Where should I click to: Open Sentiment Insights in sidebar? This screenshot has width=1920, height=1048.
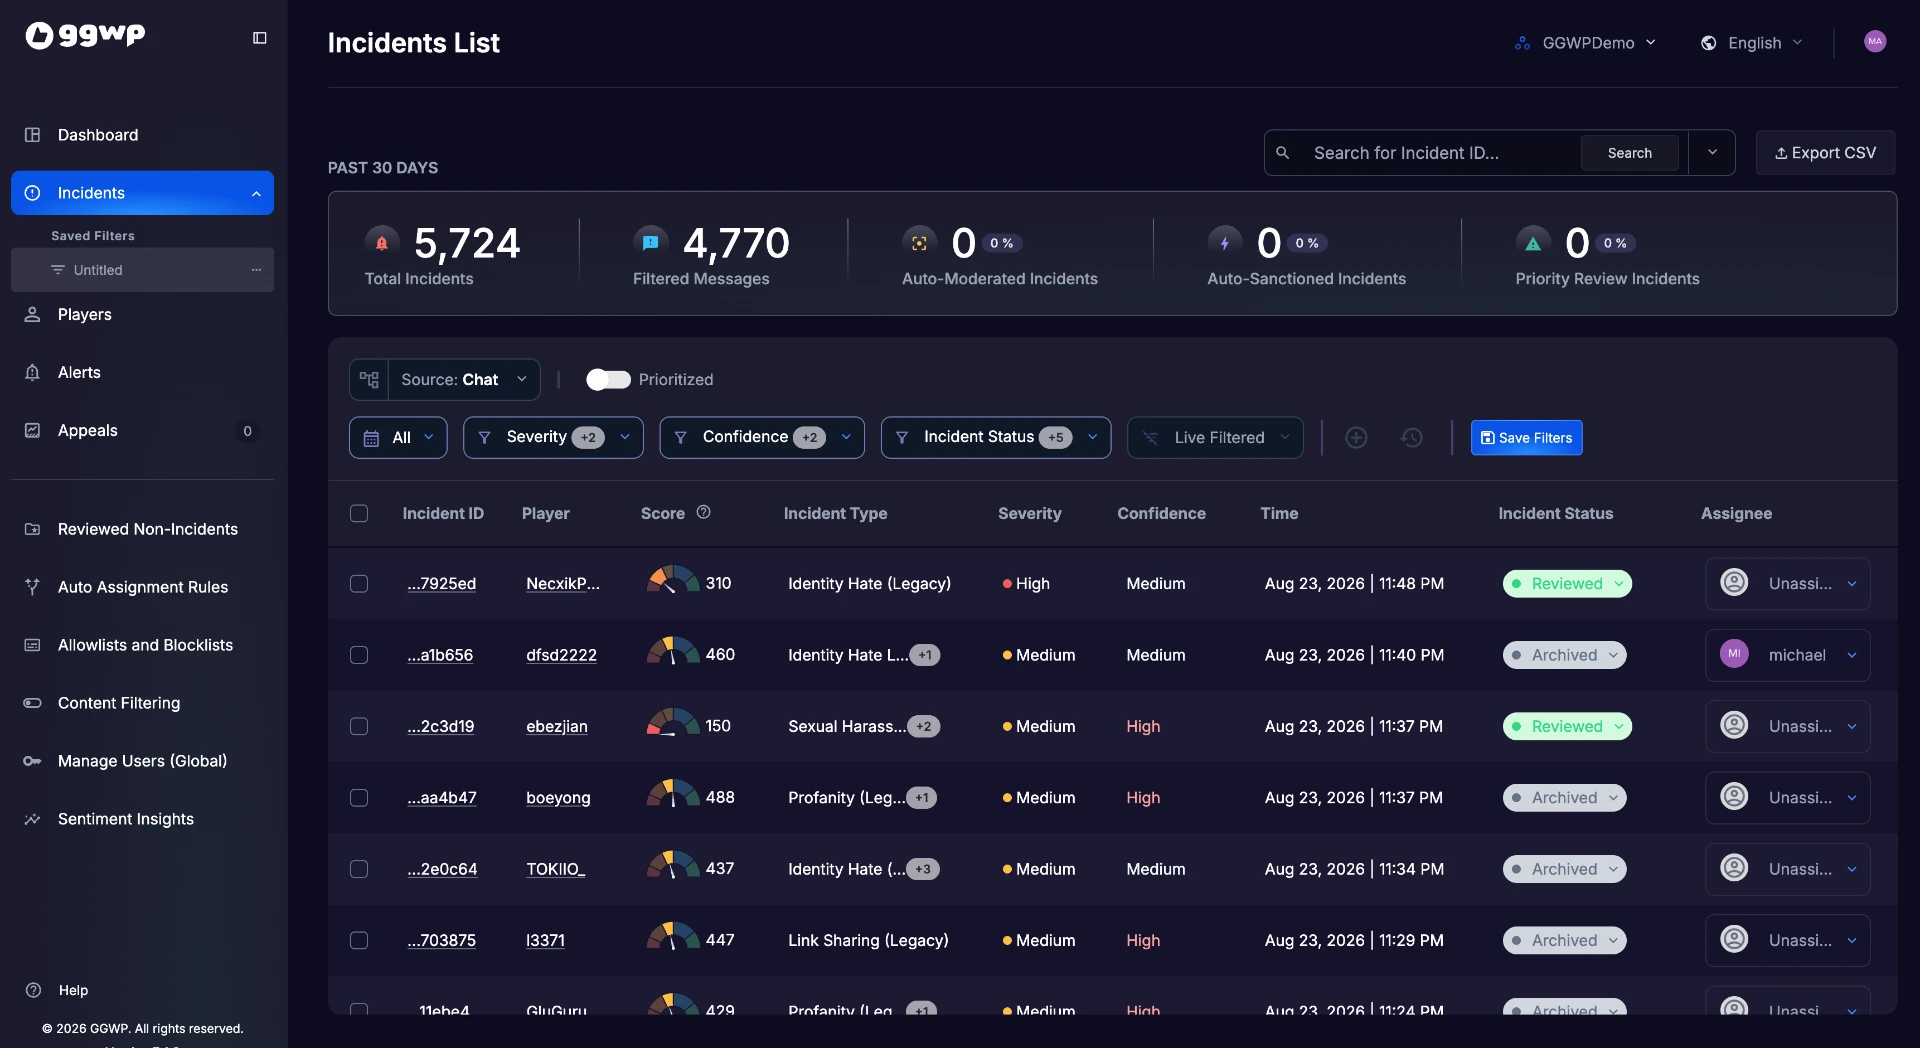click(x=126, y=819)
